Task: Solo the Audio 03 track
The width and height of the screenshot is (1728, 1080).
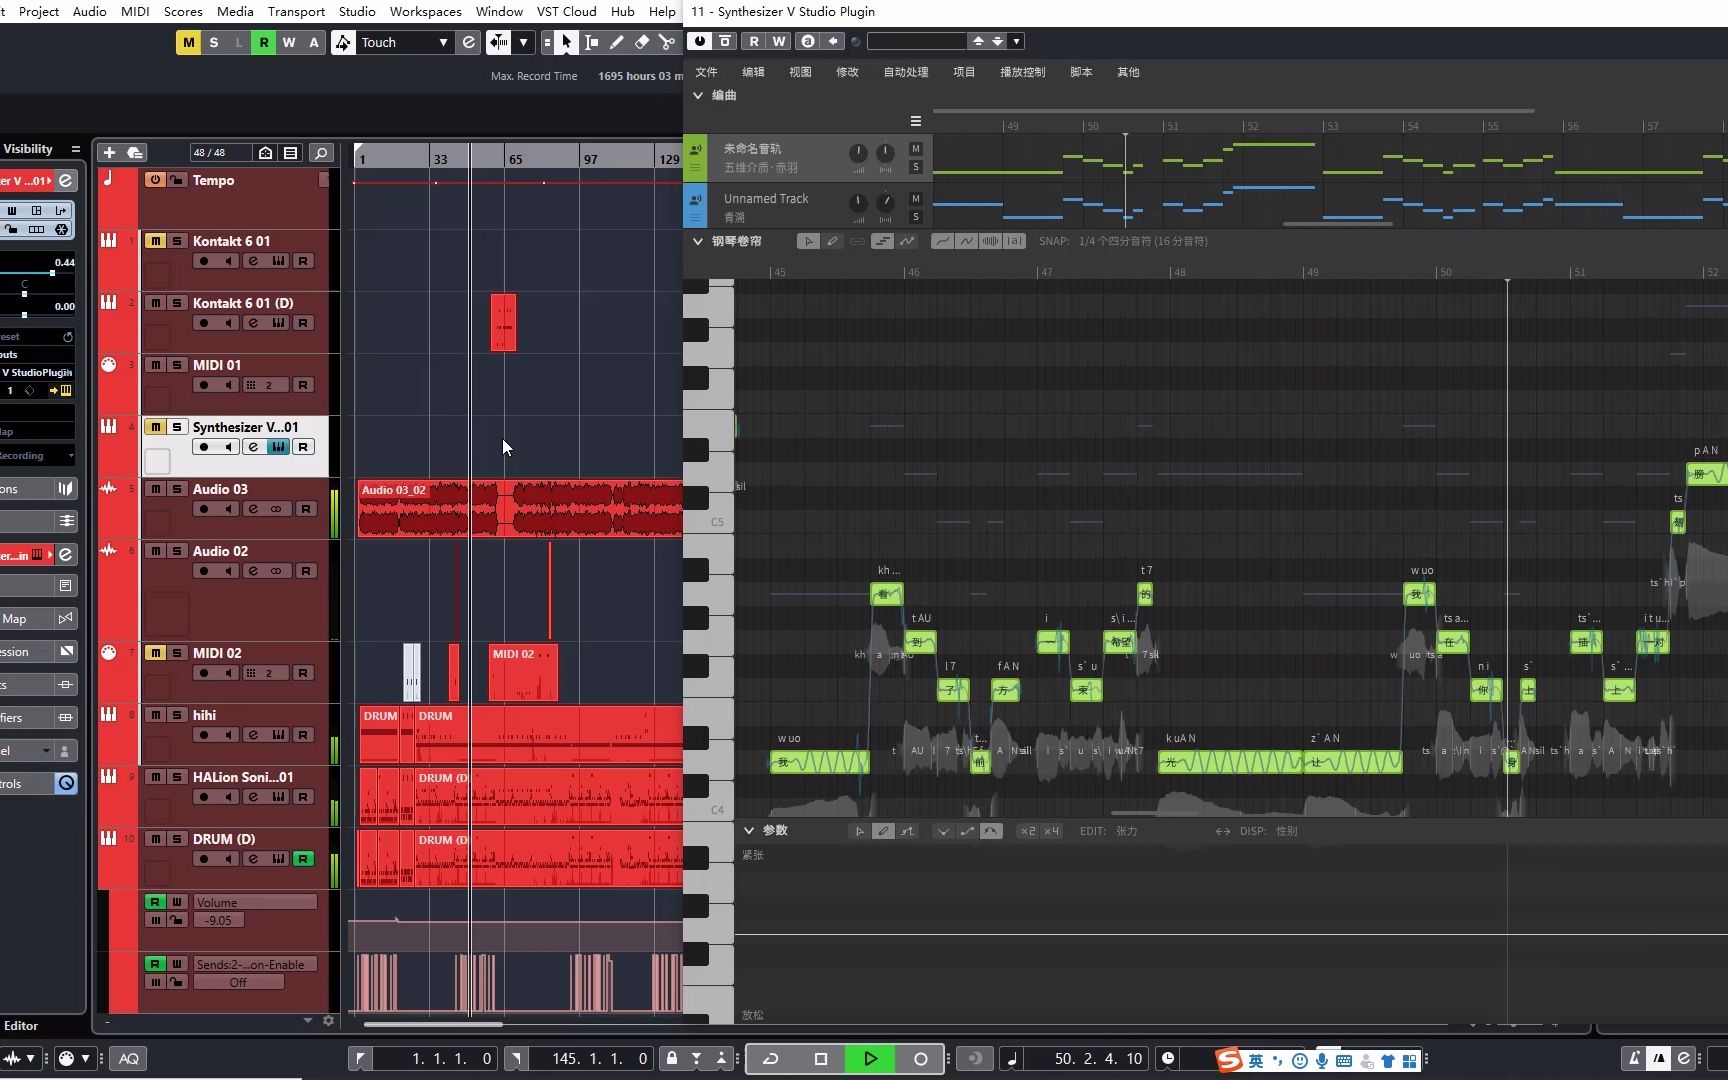Action: pos(177,489)
